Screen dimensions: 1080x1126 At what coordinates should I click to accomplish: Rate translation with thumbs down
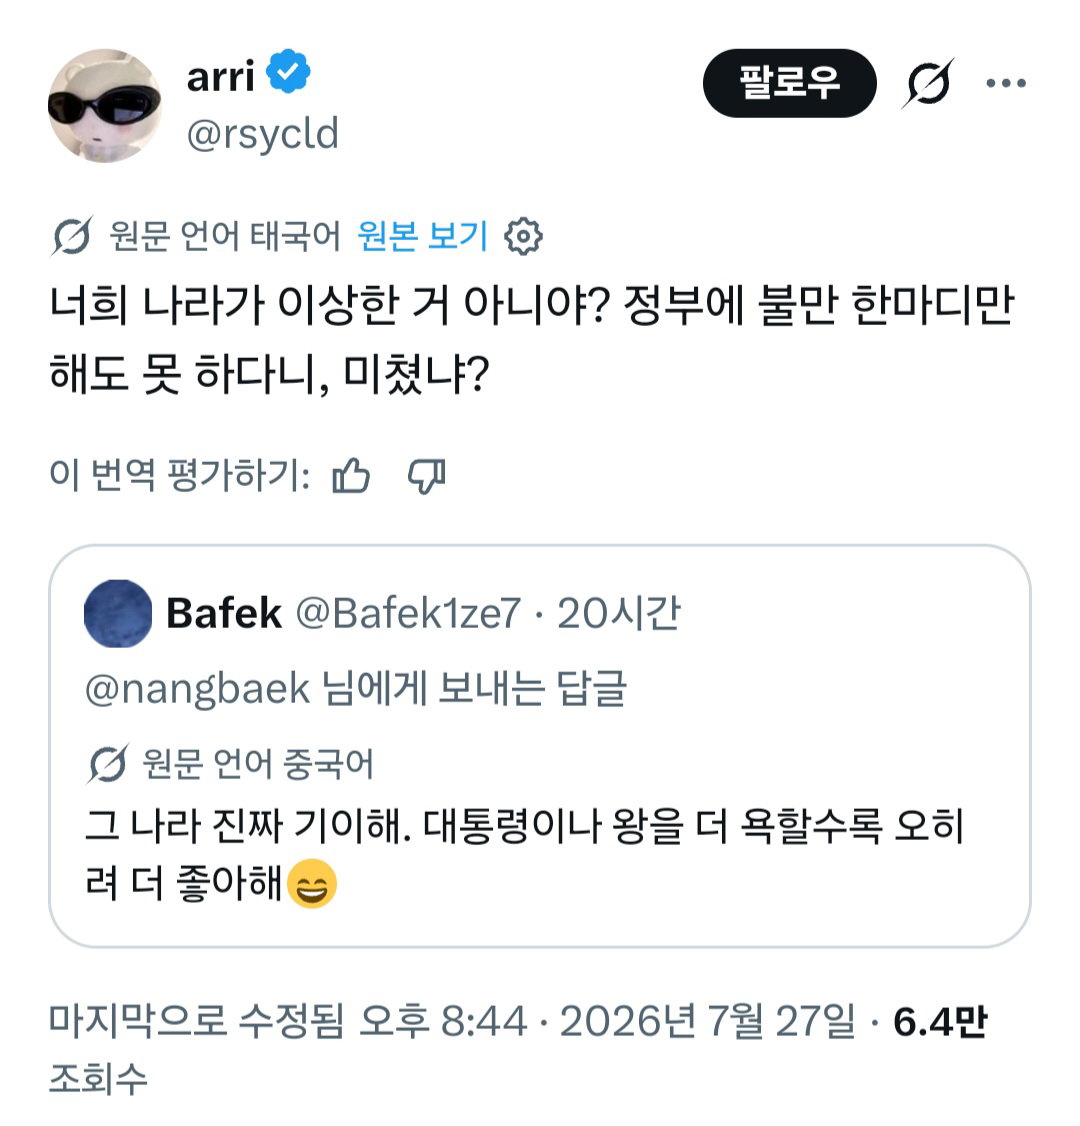tap(427, 475)
